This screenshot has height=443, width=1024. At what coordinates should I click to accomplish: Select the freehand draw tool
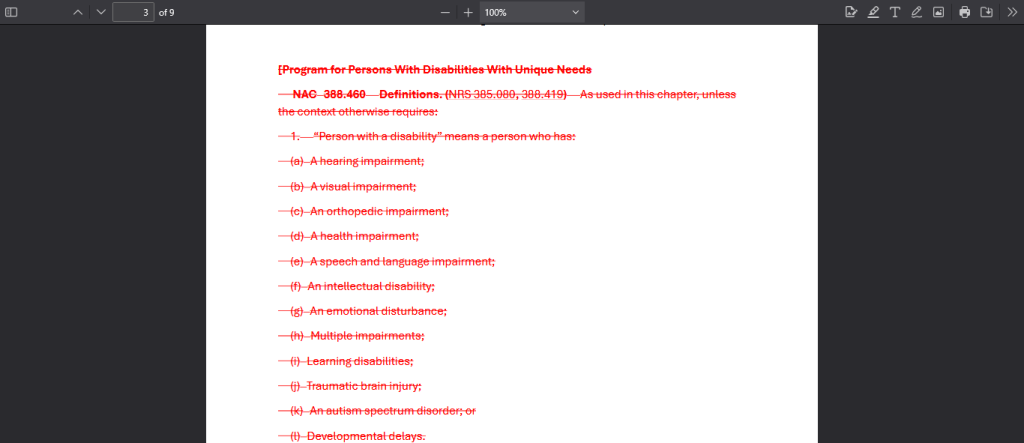point(916,12)
